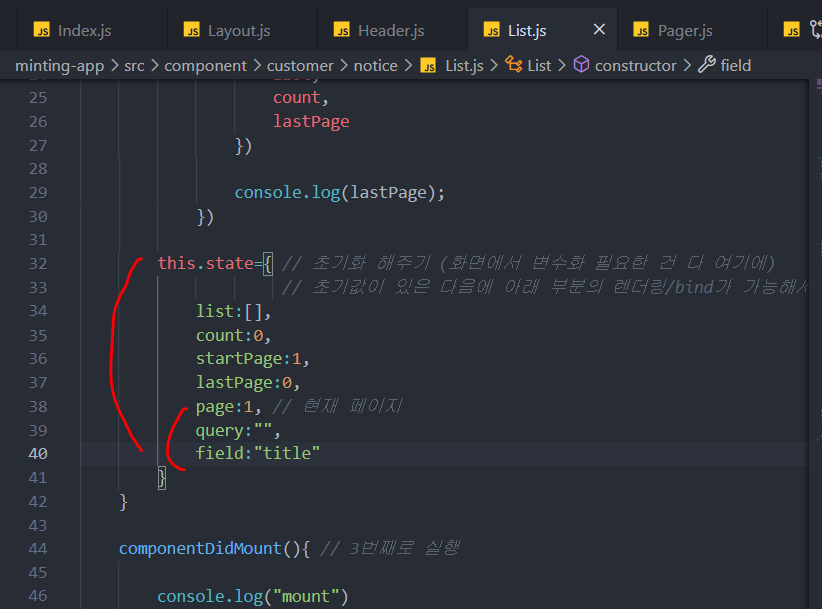822x609 pixels.
Task: Click the JS icon on List.js tab
Action: (x=492, y=30)
